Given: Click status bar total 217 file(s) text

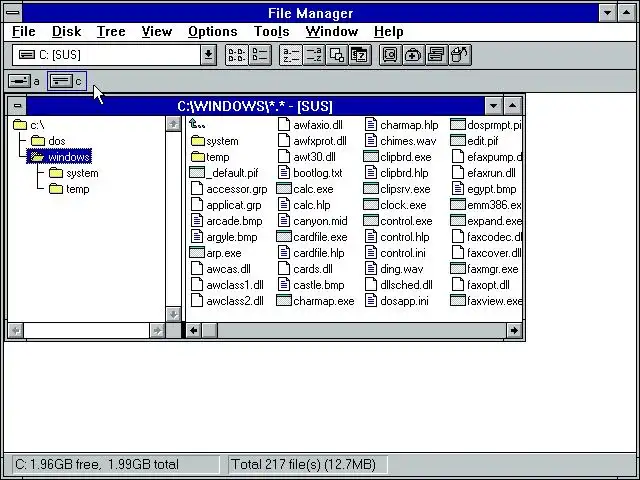Looking at the screenshot, I should coord(303,464).
